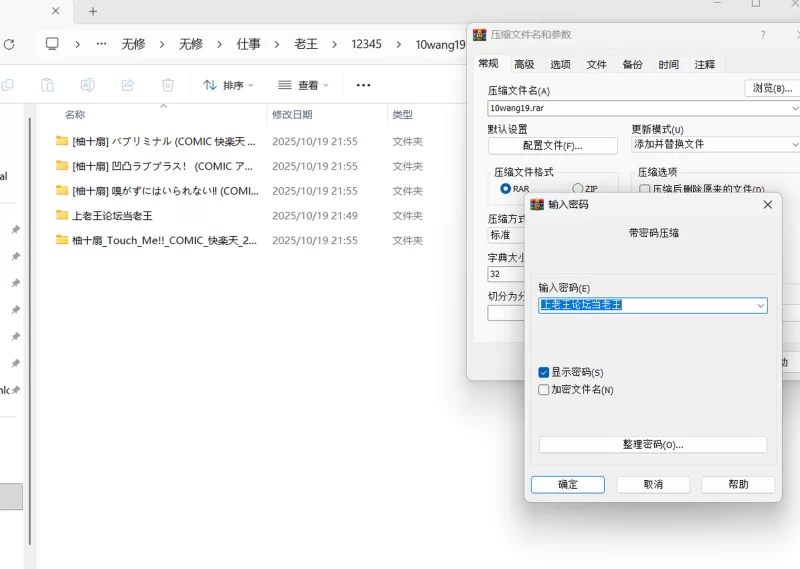Click the refresh icon in Explorer

(x=9, y=44)
